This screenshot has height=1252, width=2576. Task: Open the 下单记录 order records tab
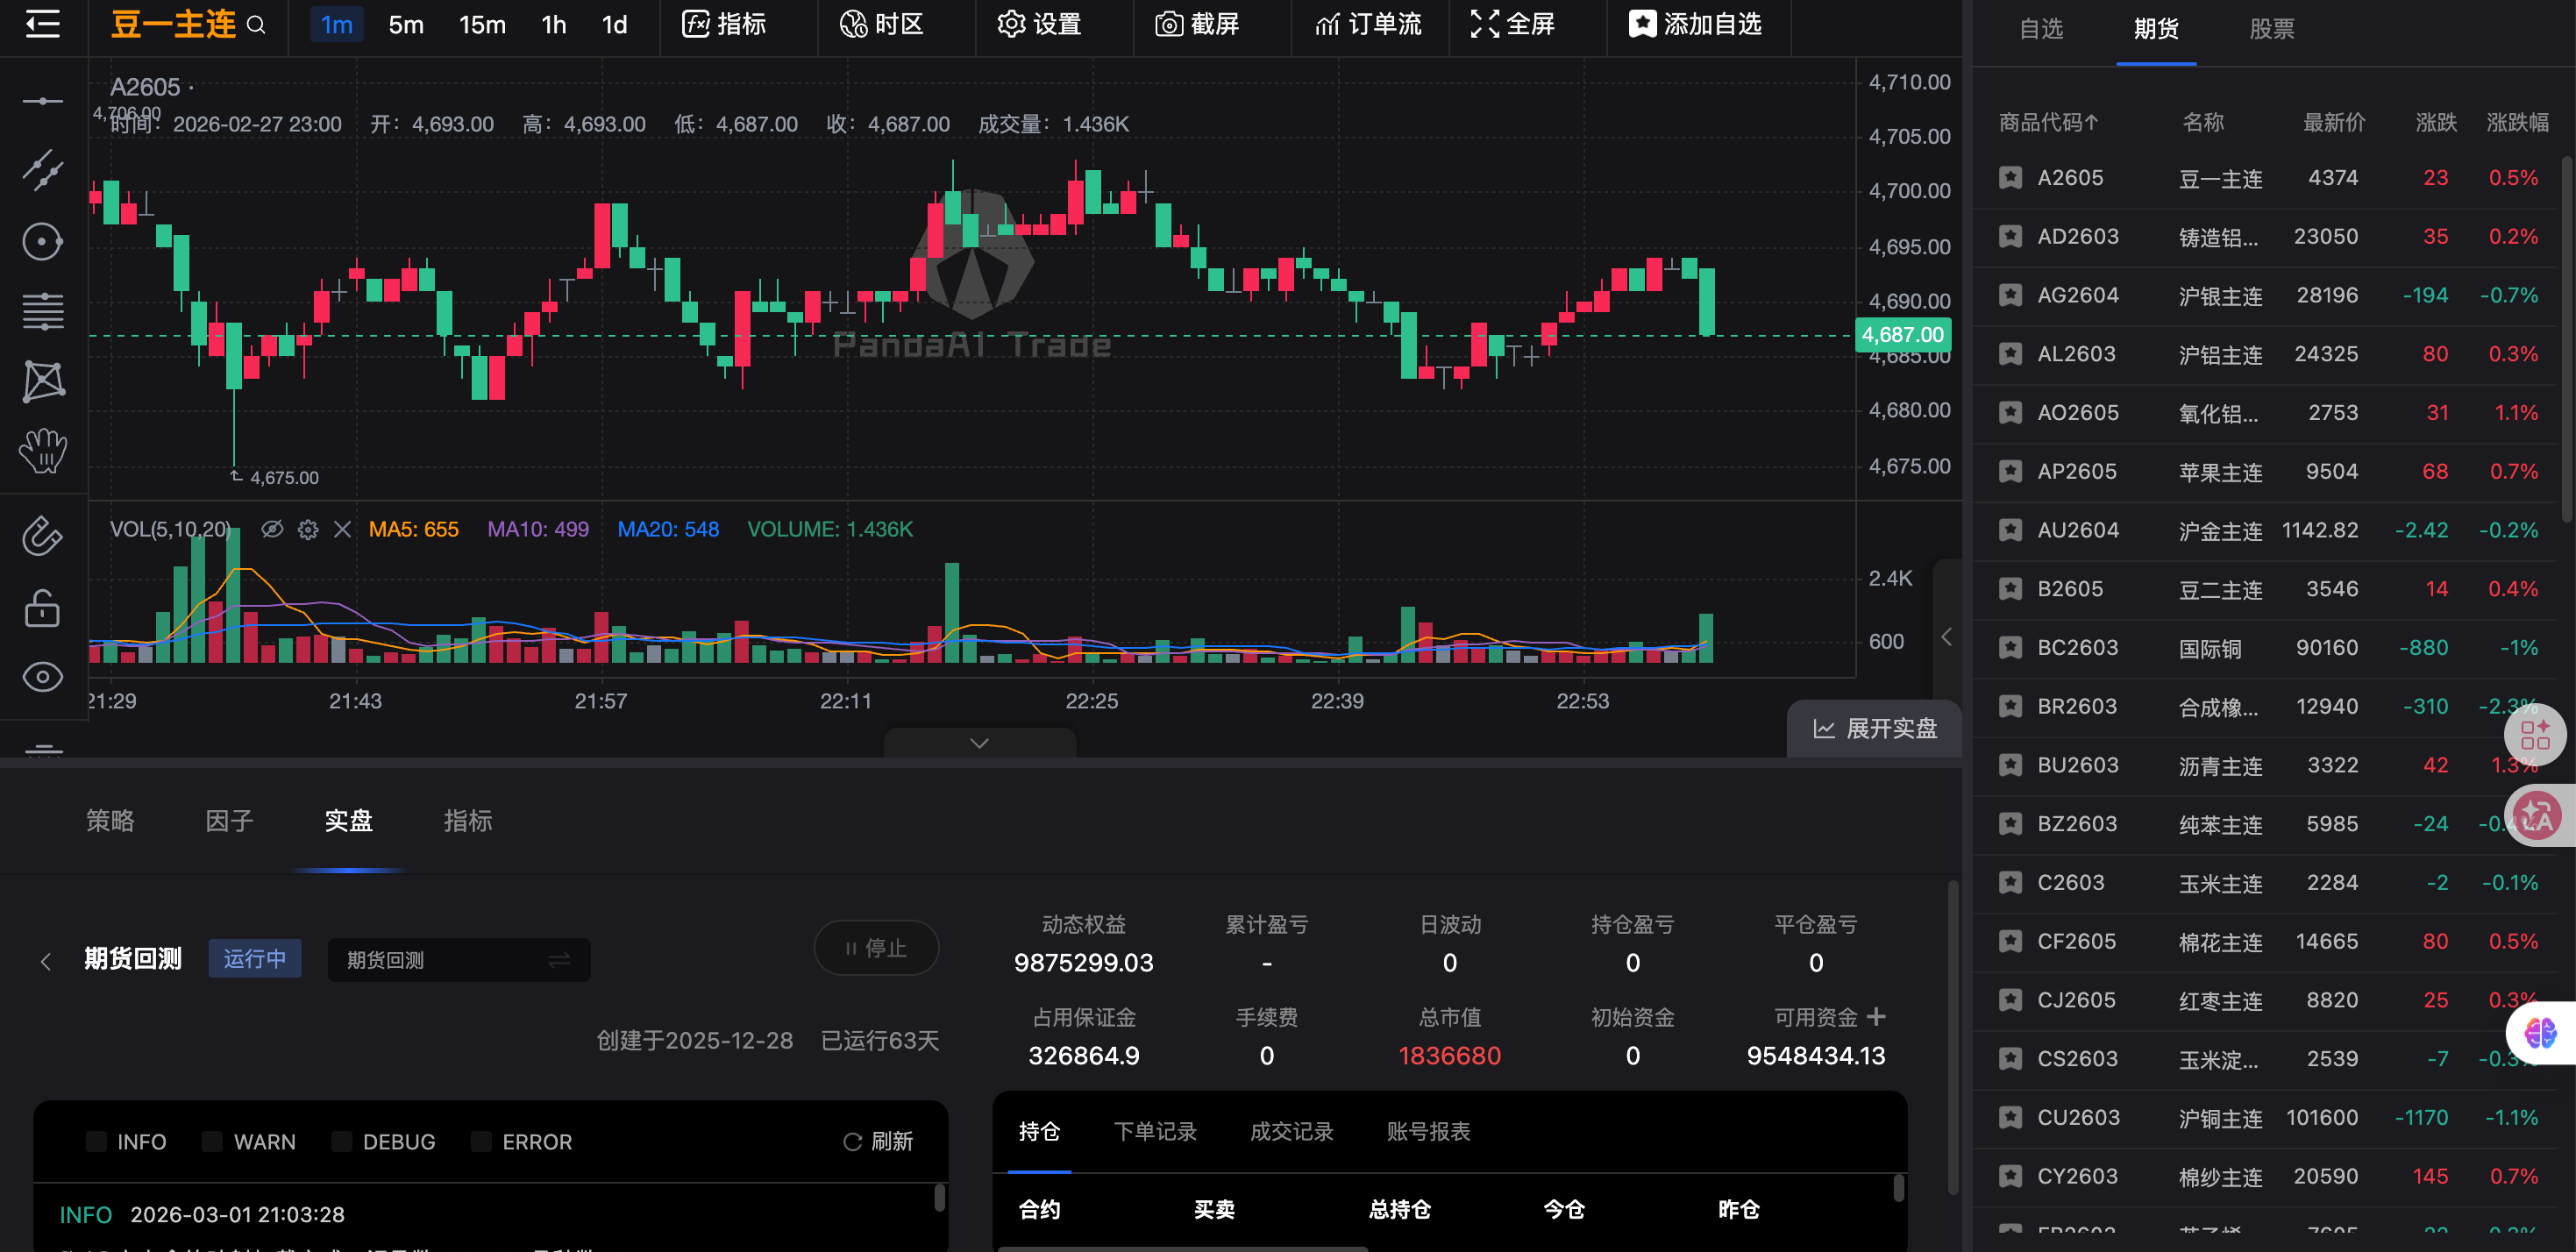(1155, 1131)
